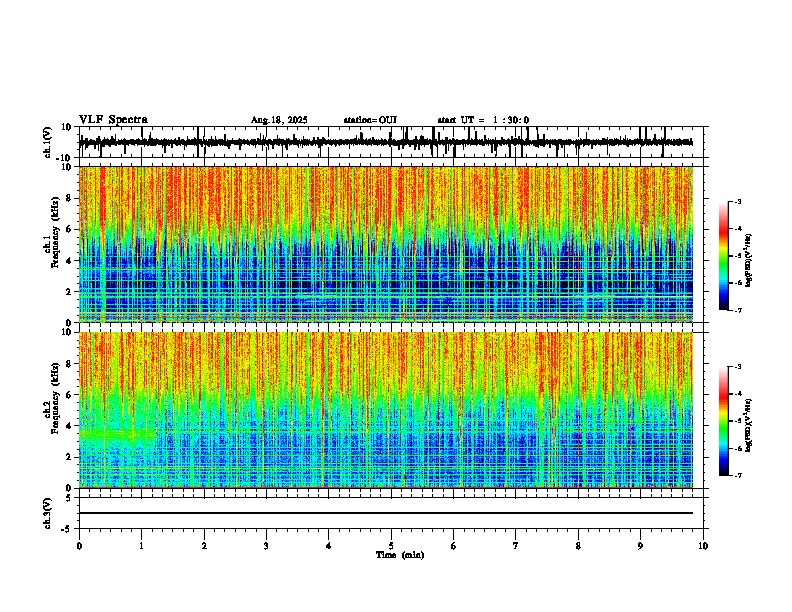Image resolution: width=792 pixels, height=612 pixels.
Task: Click the "start UT = 1:30:0" text
Action: coord(483,120)
